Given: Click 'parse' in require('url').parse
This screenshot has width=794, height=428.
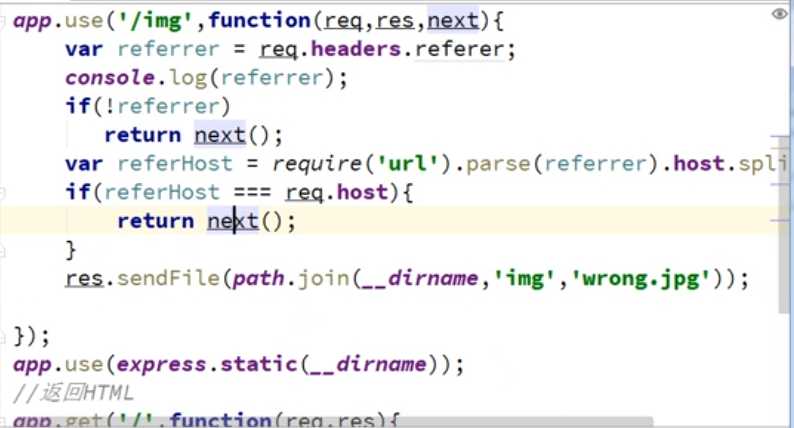Looking at the screenshot, I should pos(498,164).
